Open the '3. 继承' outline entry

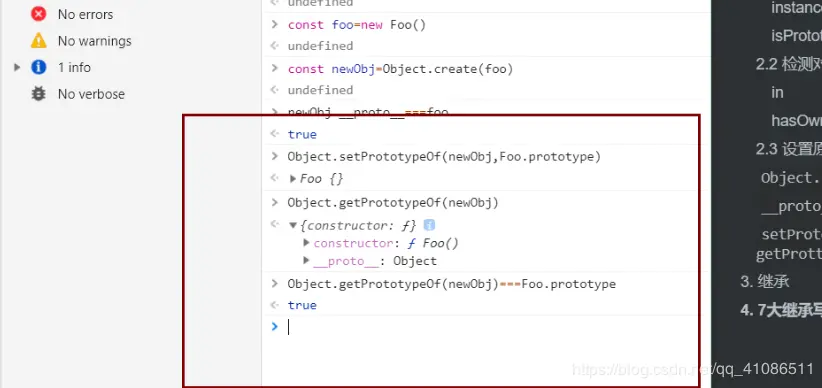pyautogui.click(x=765, y=282)
